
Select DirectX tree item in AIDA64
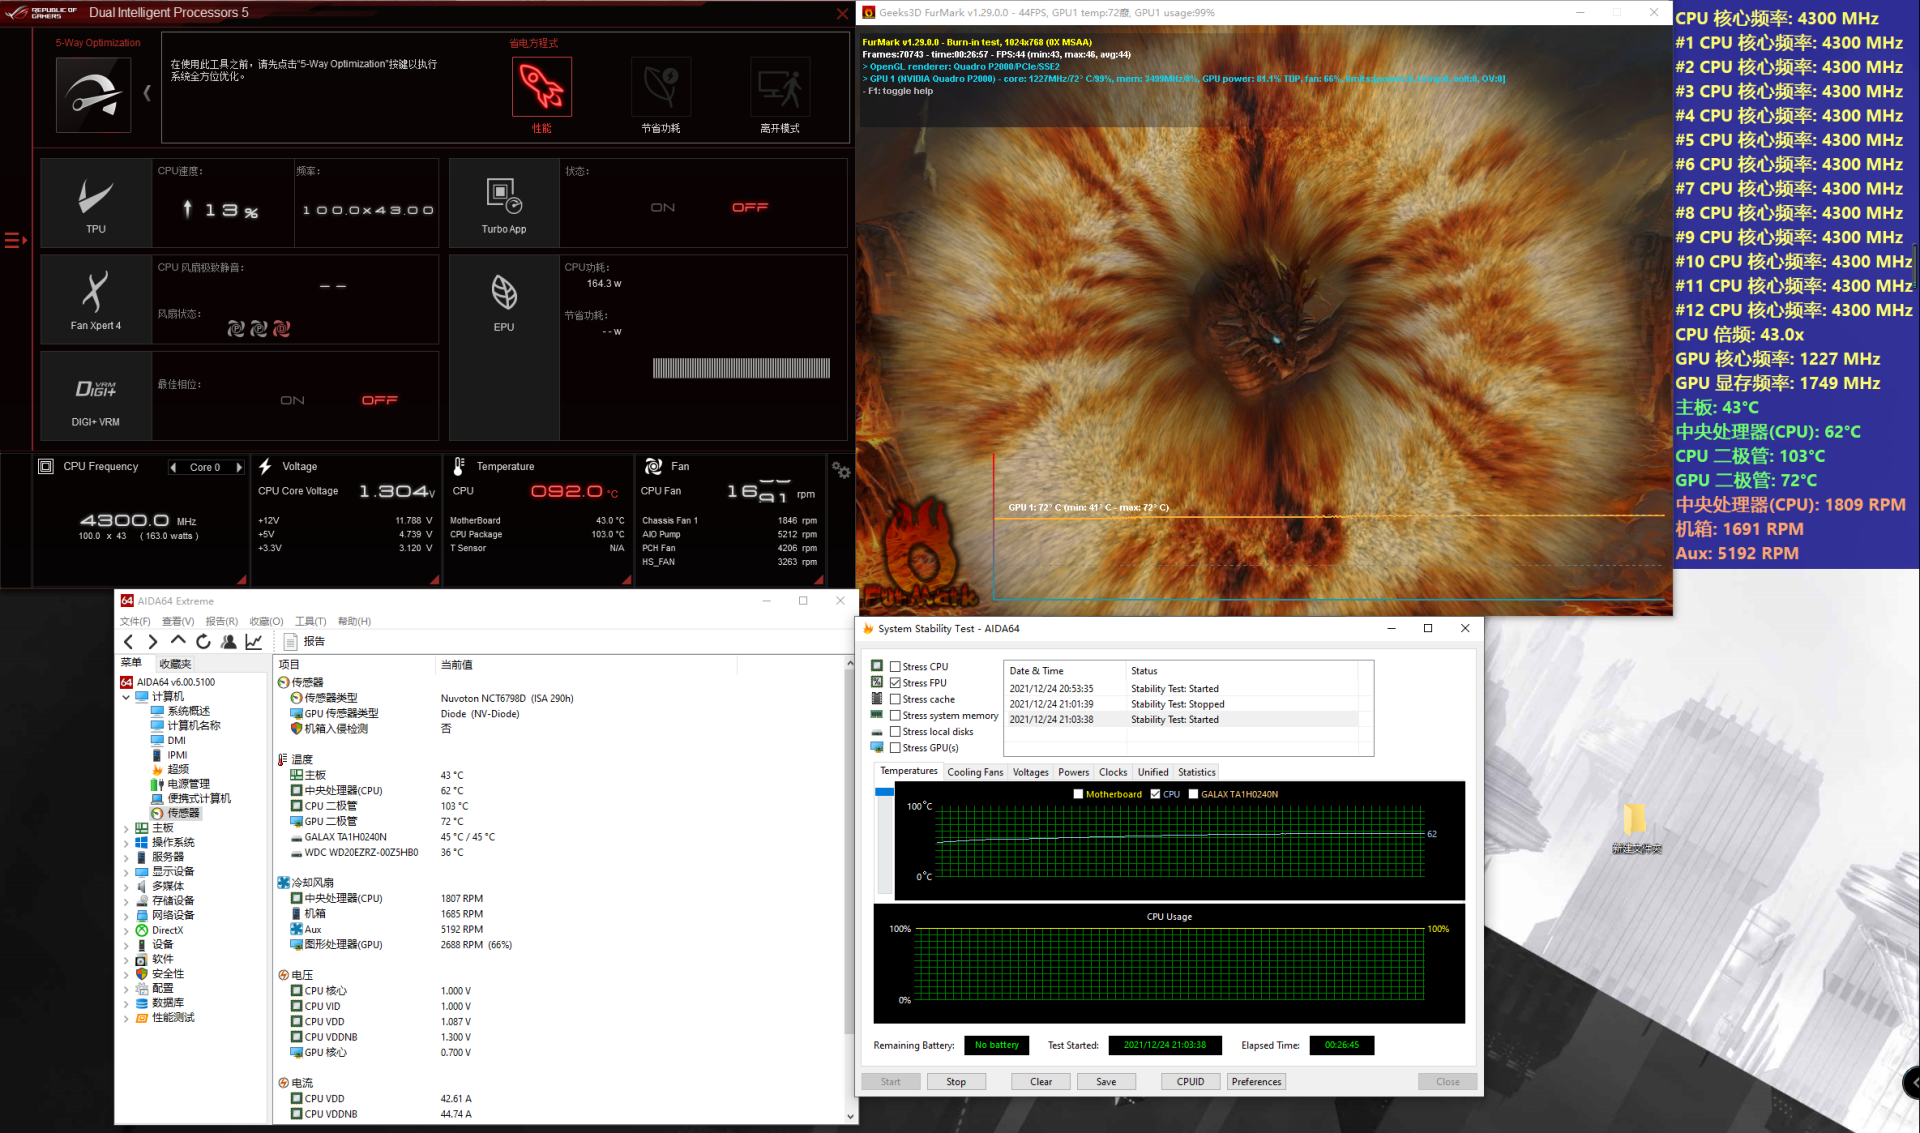tap(167, 930)
